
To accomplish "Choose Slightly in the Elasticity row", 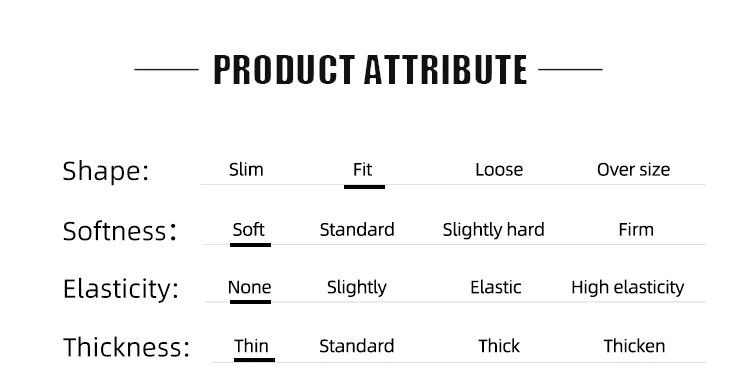I will [356, 288].
